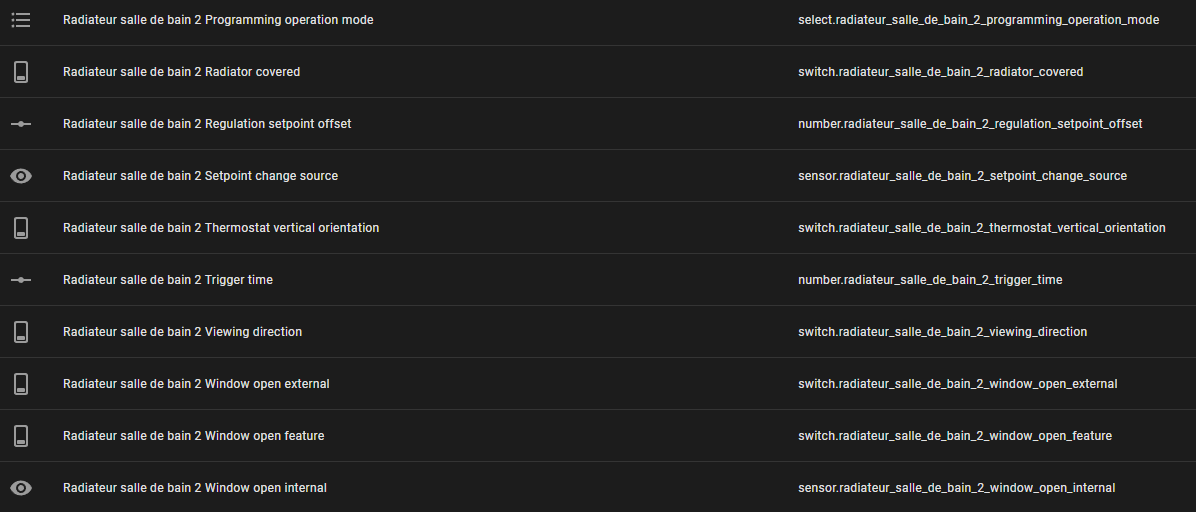Open the Trigger time entity name
The width and height of the screenshot is (1196, 512).
(x=168, y=280)
